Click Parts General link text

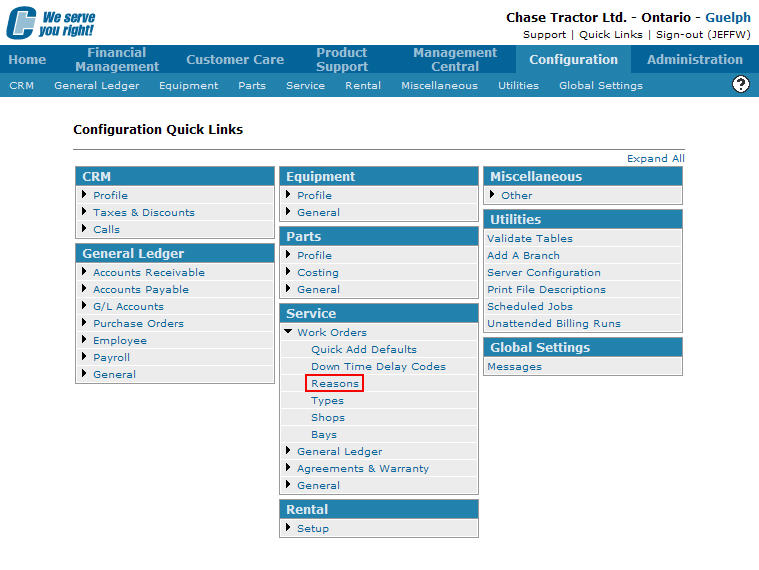[319, 289]
